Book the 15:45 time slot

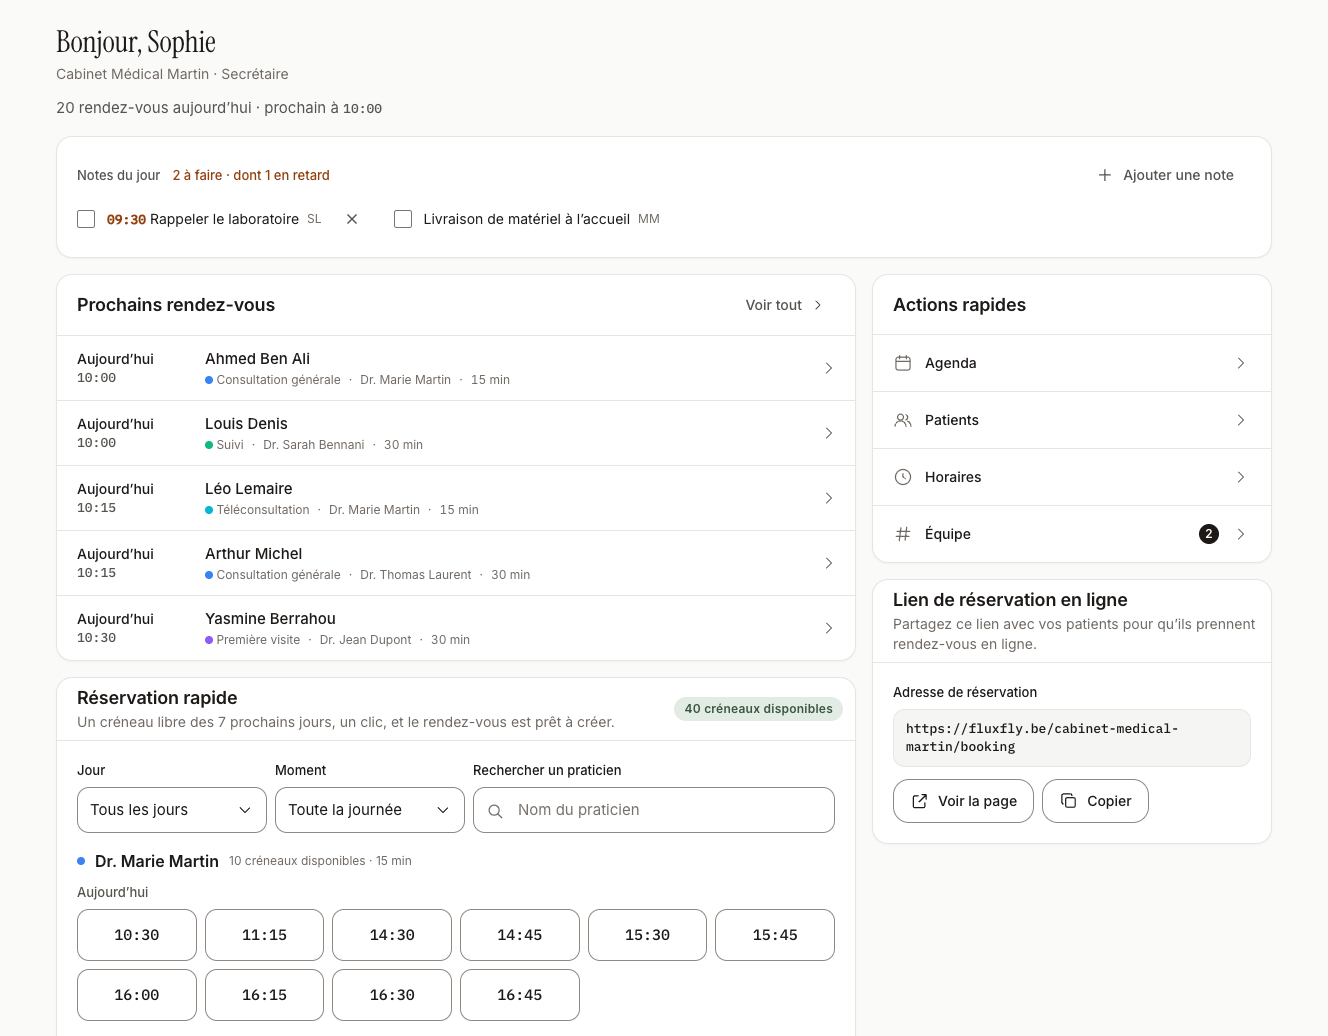point(775,935)
